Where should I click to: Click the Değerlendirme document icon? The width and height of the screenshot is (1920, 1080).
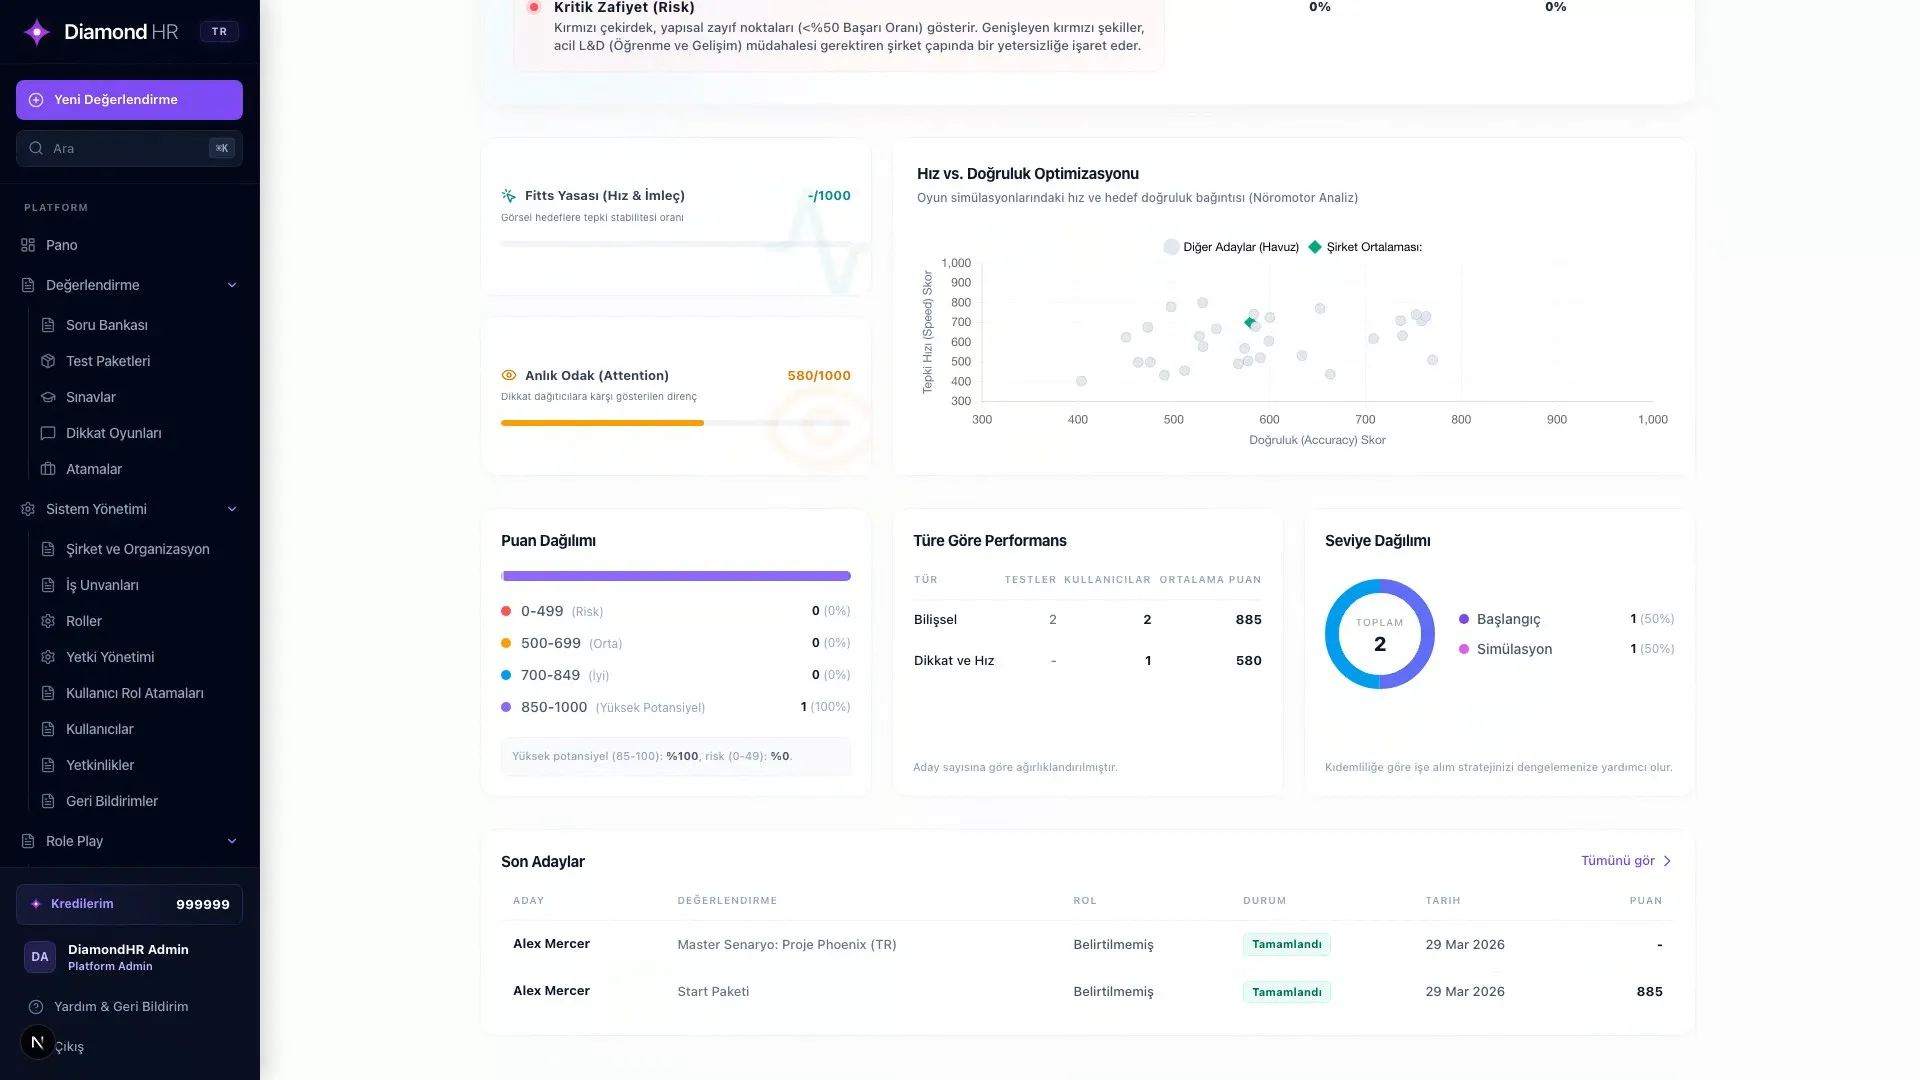[28, 285]
